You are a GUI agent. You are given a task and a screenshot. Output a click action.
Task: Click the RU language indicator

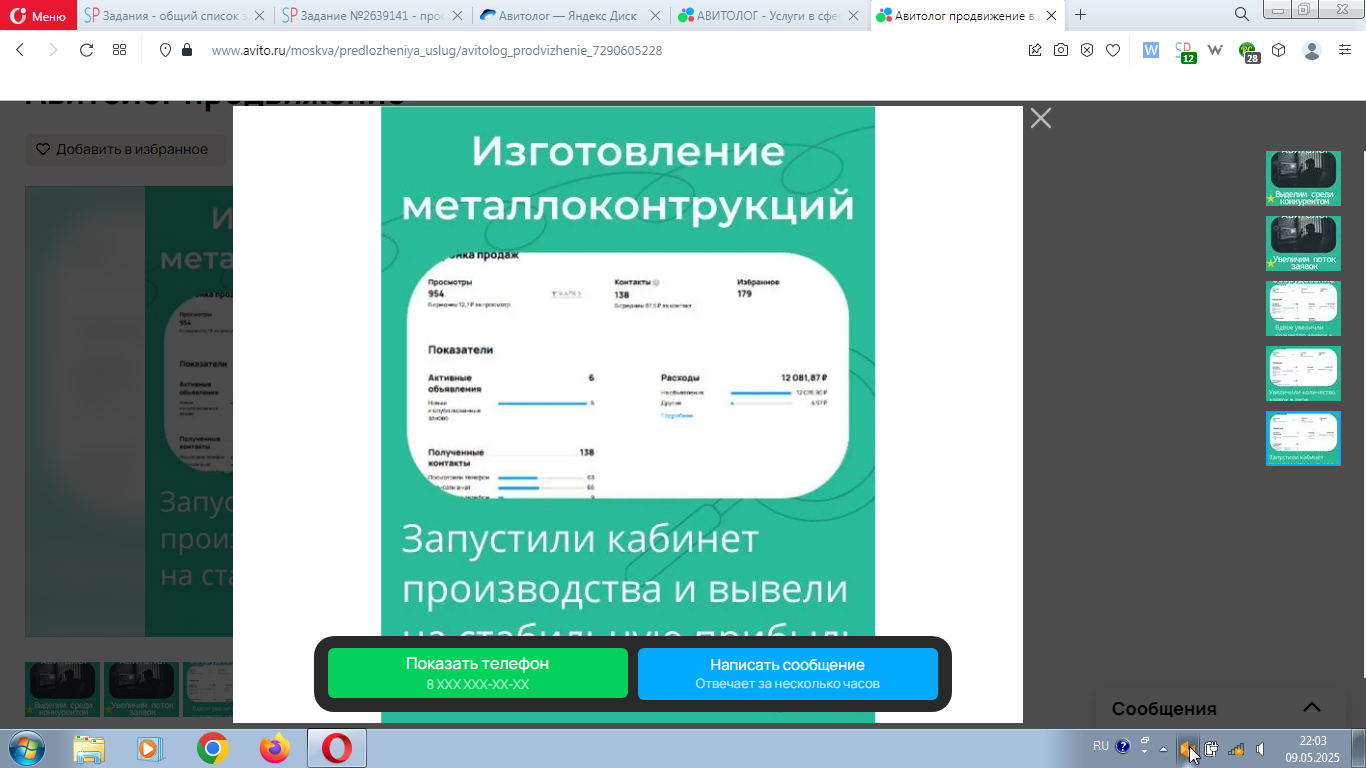pyautogui.click(x=1101, y=746)
